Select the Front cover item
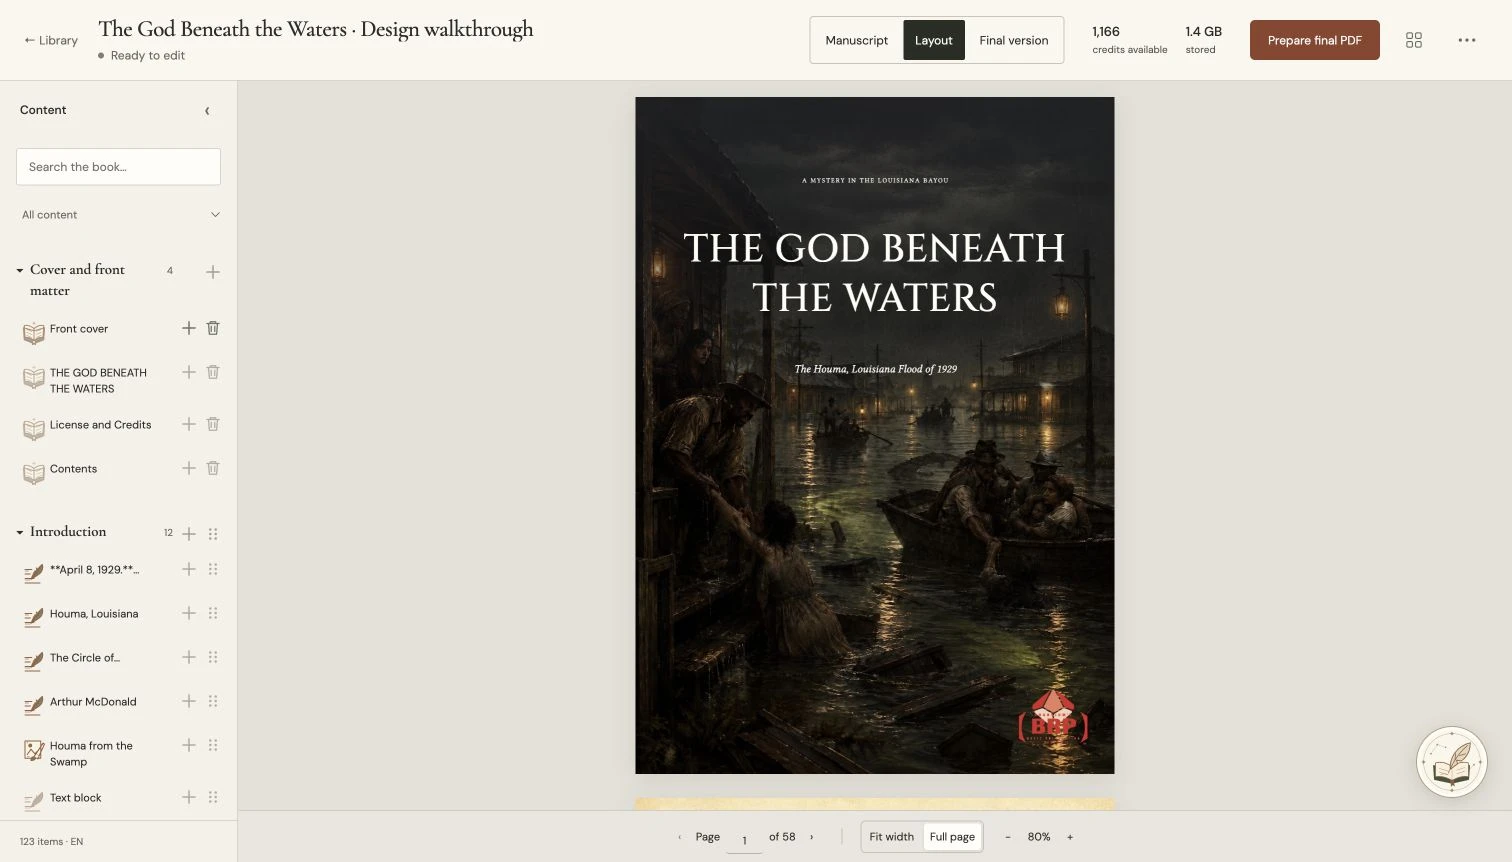1512x862 pixels. (79, 329)
